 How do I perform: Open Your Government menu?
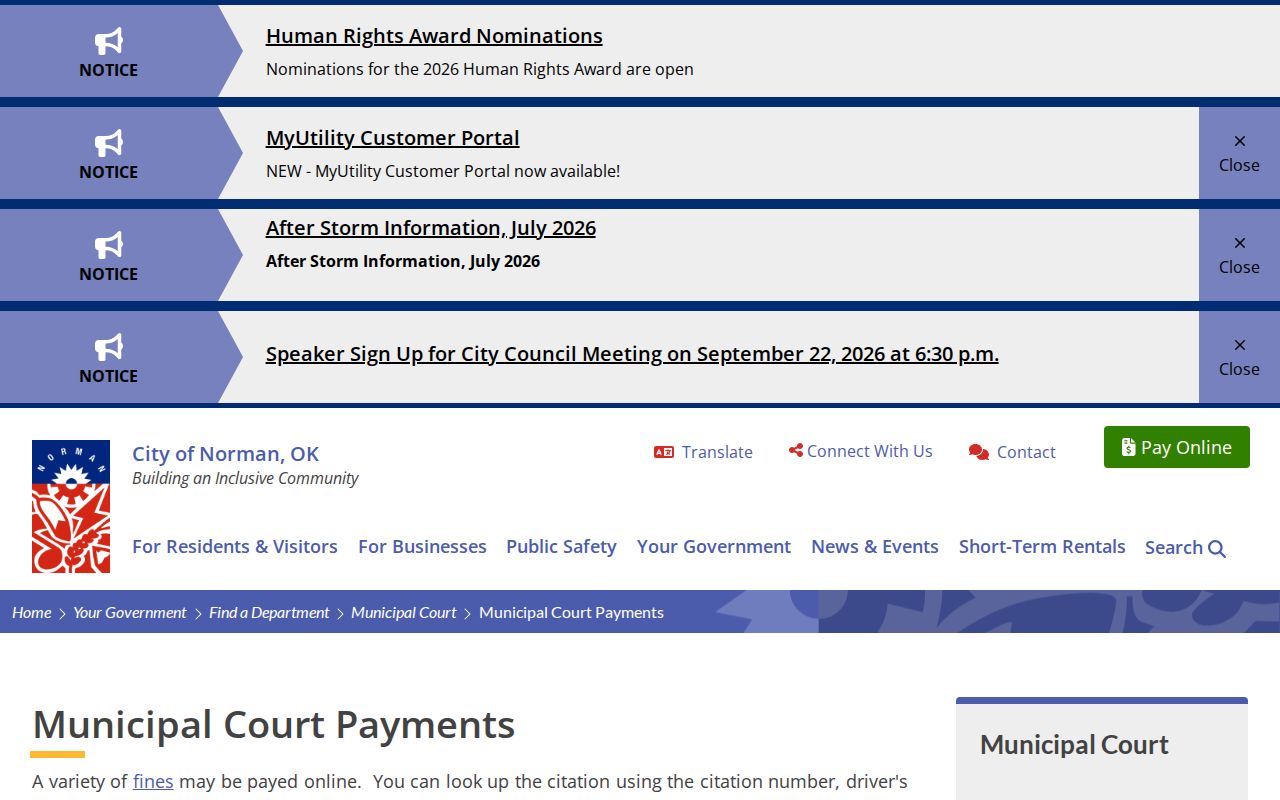pyautogui.click(x=714, y=547)
